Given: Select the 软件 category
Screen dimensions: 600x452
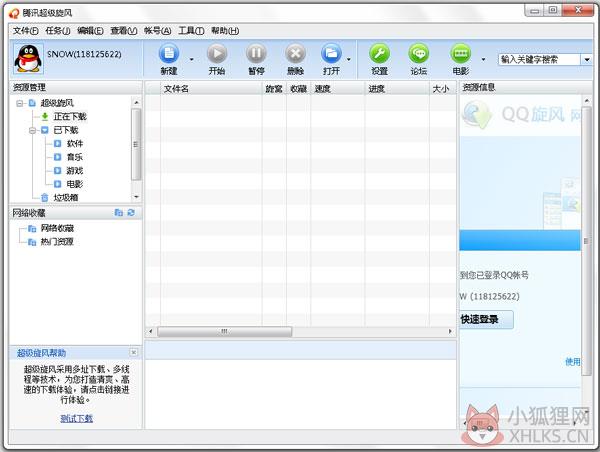Looking at the screenshot, I should point(75,144).
